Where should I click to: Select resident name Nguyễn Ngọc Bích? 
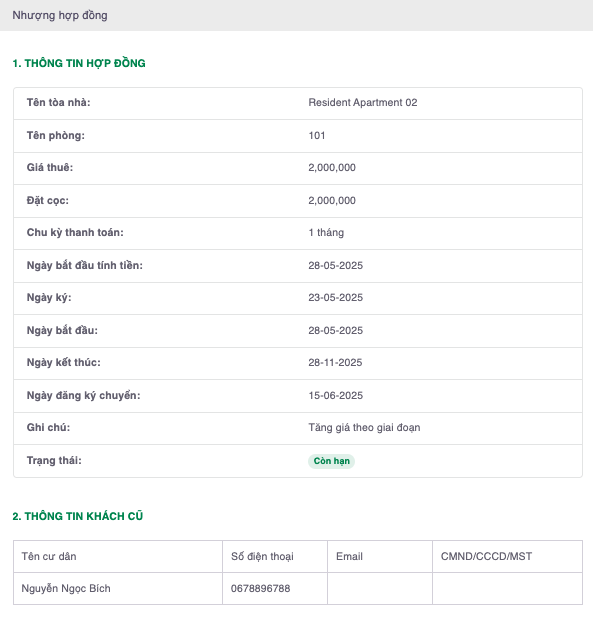point(66,589)
